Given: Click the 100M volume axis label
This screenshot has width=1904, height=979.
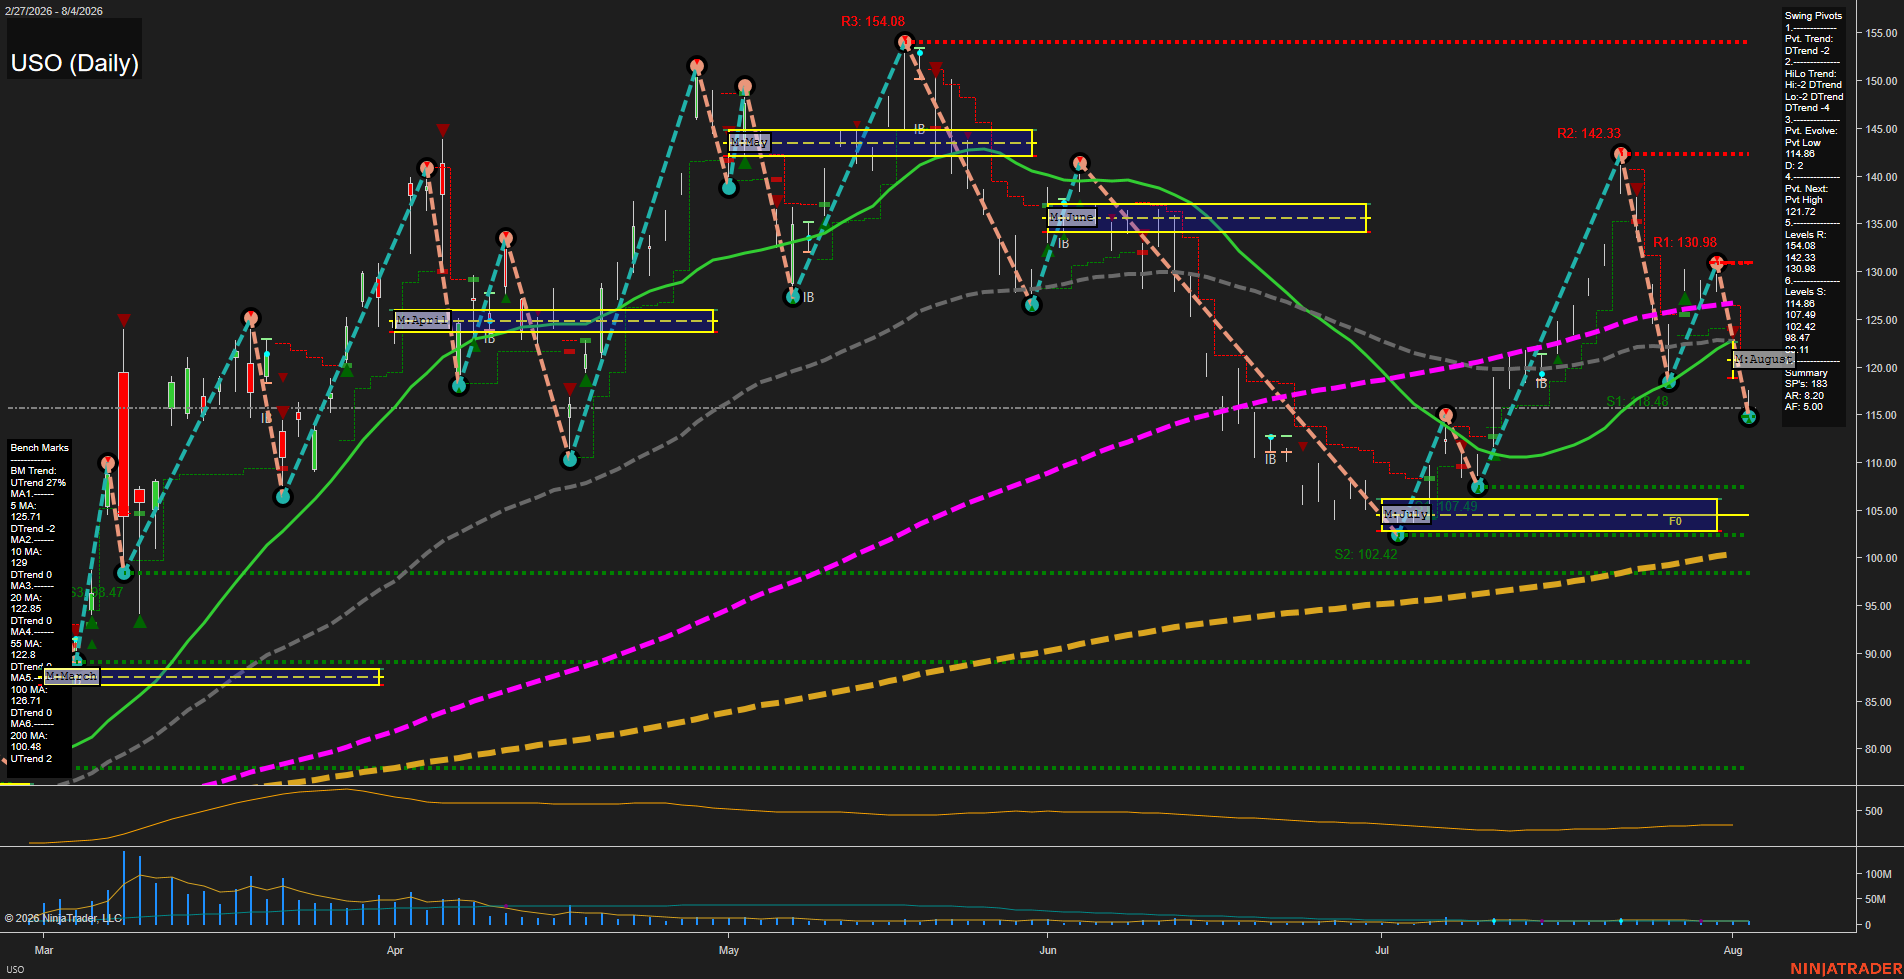Looking at the screenshot, I should (1878, 874).
